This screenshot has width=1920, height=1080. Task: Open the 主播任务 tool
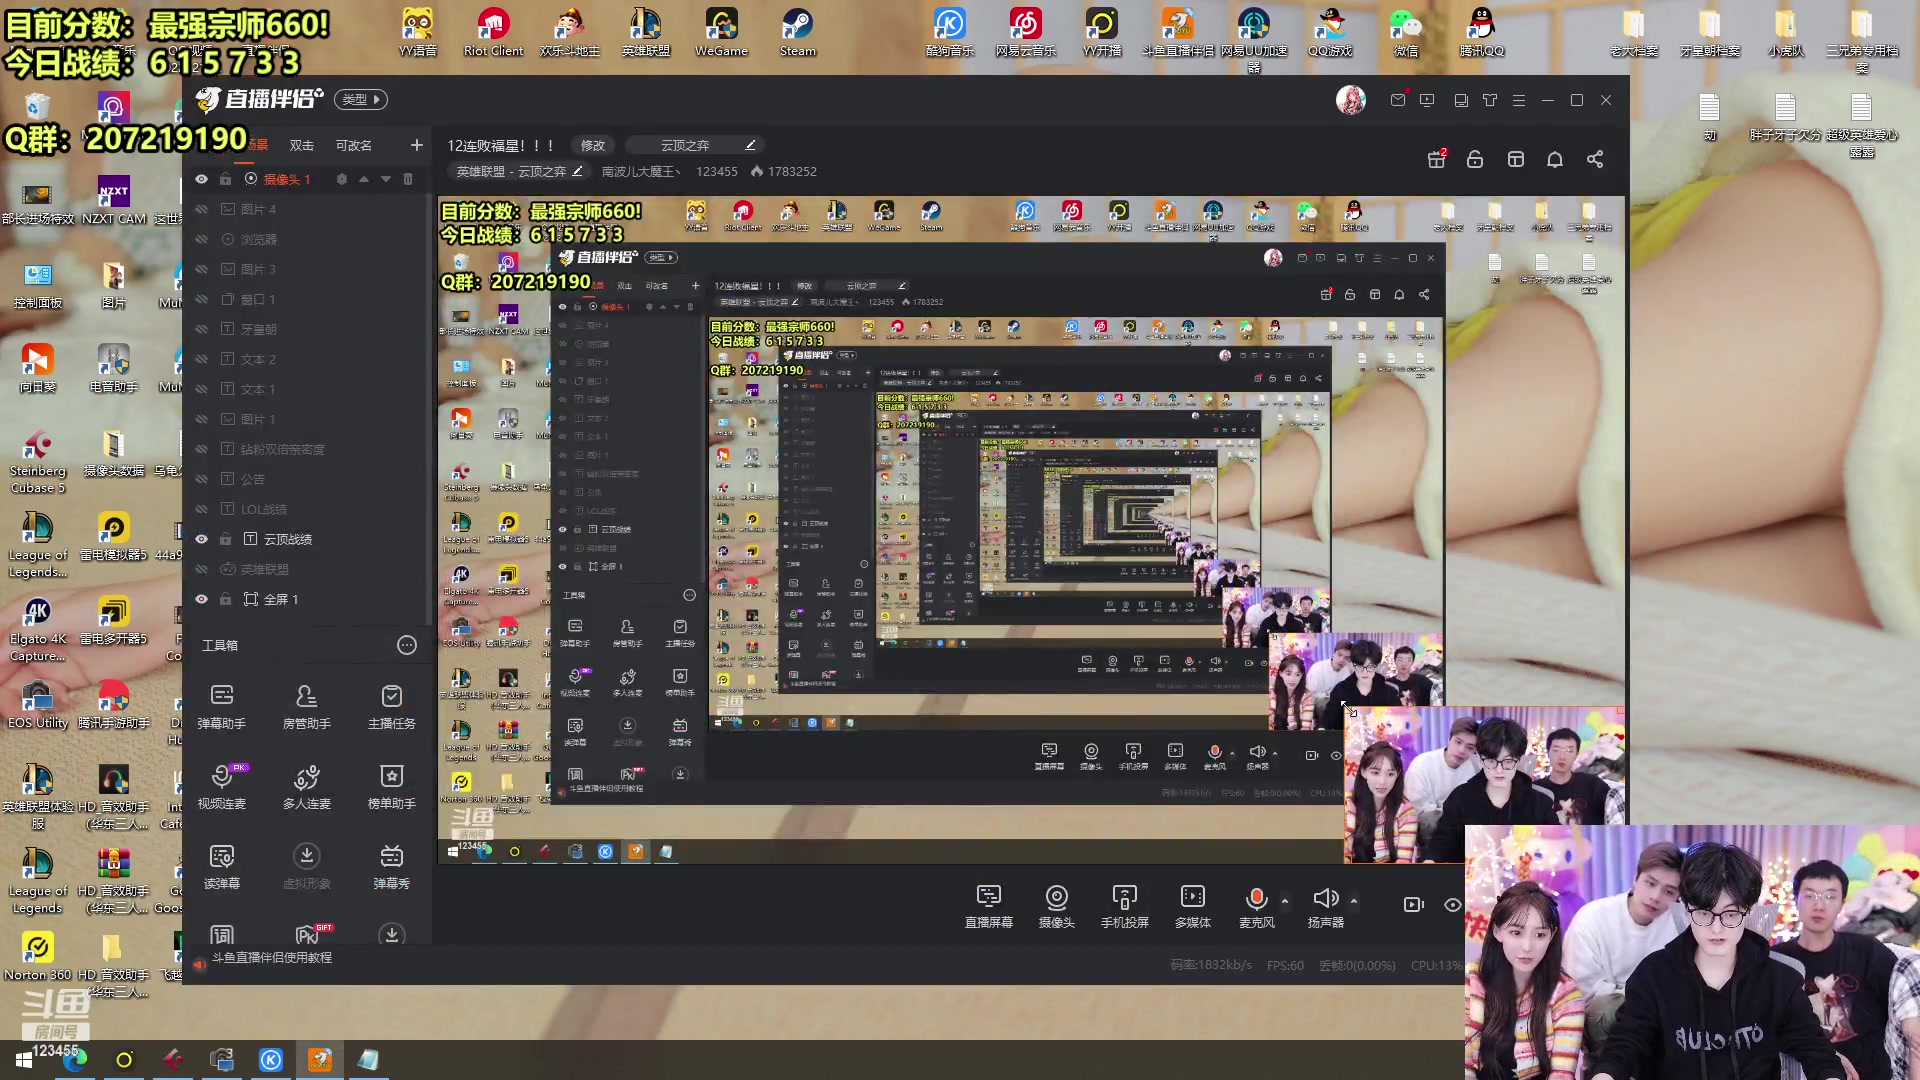click(x=392, y=706)
